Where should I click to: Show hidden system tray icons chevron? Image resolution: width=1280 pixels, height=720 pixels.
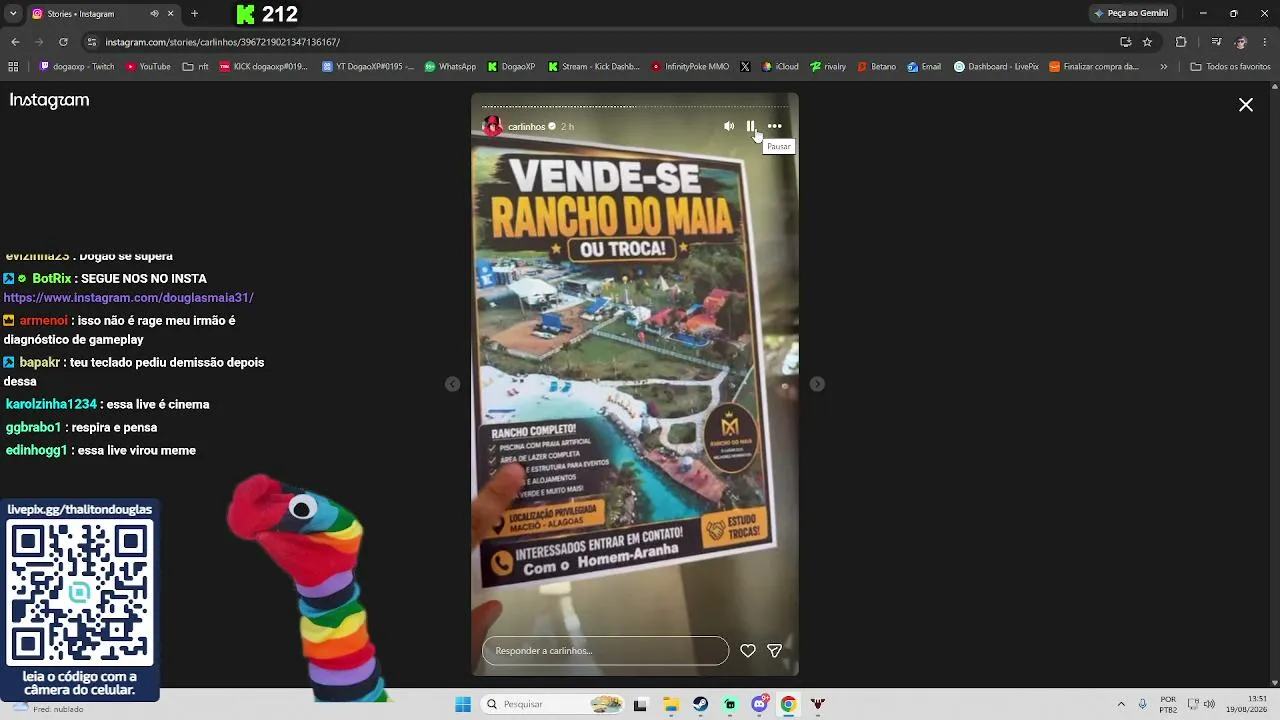pos(1121,704)
